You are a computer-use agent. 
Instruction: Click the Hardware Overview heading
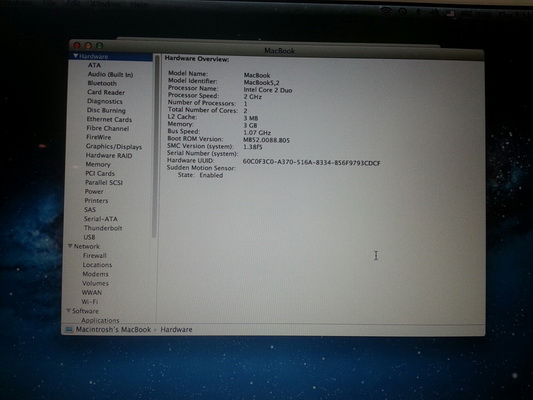(x=197, y=59)
